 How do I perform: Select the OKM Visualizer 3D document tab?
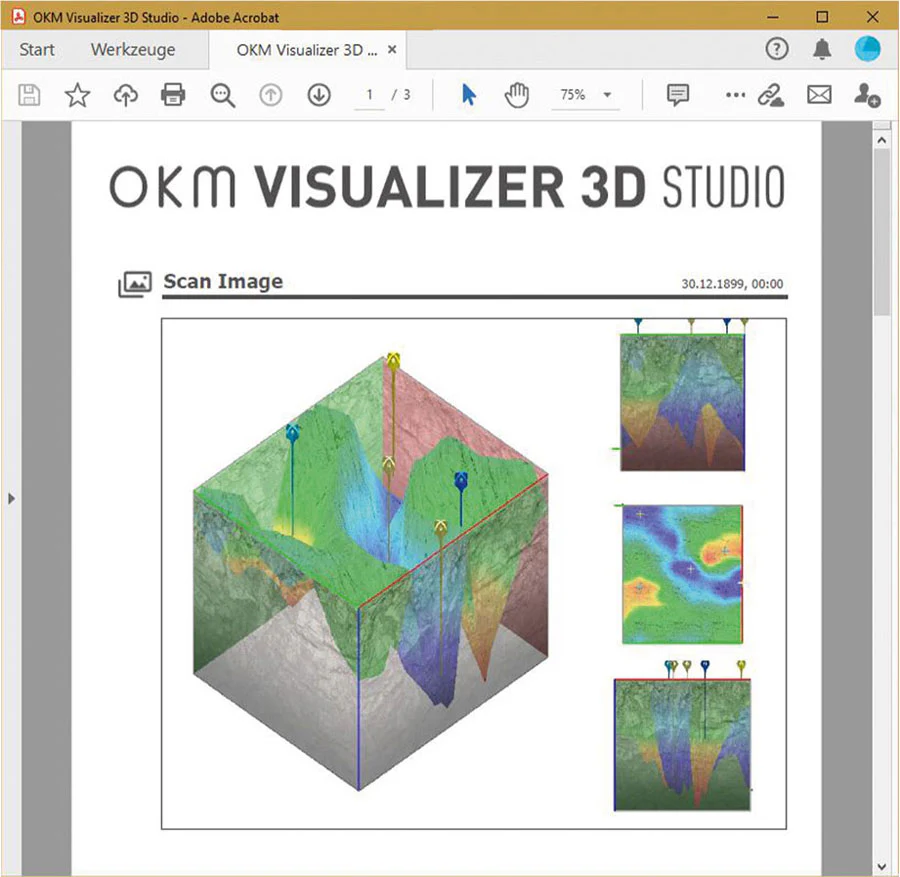click(307, 51)
